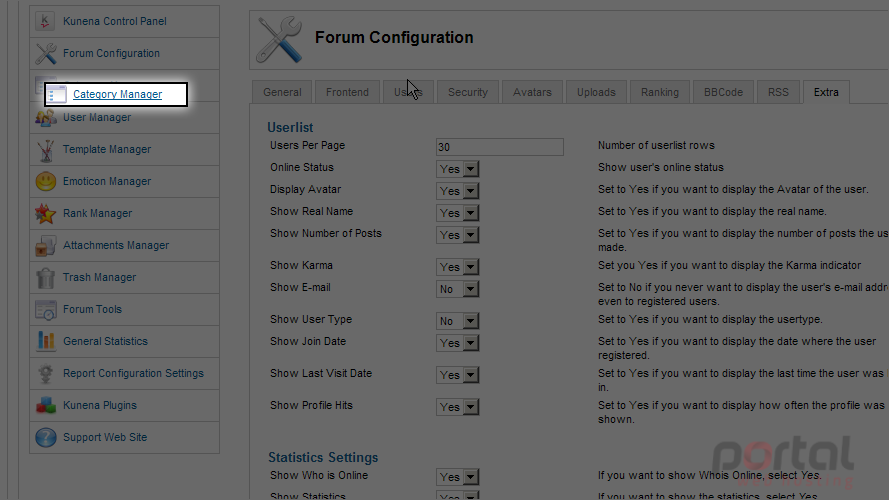
Task: Click the Forum Tools icon
Action: coord(45,310)
